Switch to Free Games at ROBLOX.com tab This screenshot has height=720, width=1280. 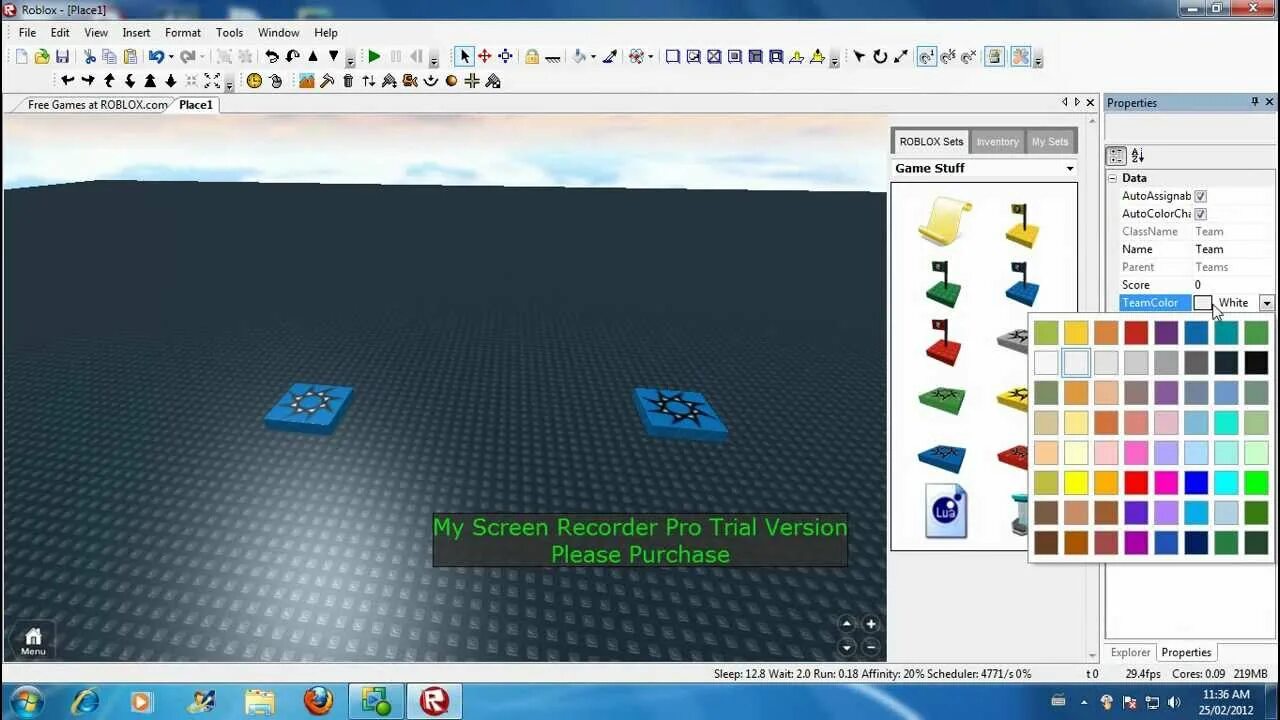(97, 104)
